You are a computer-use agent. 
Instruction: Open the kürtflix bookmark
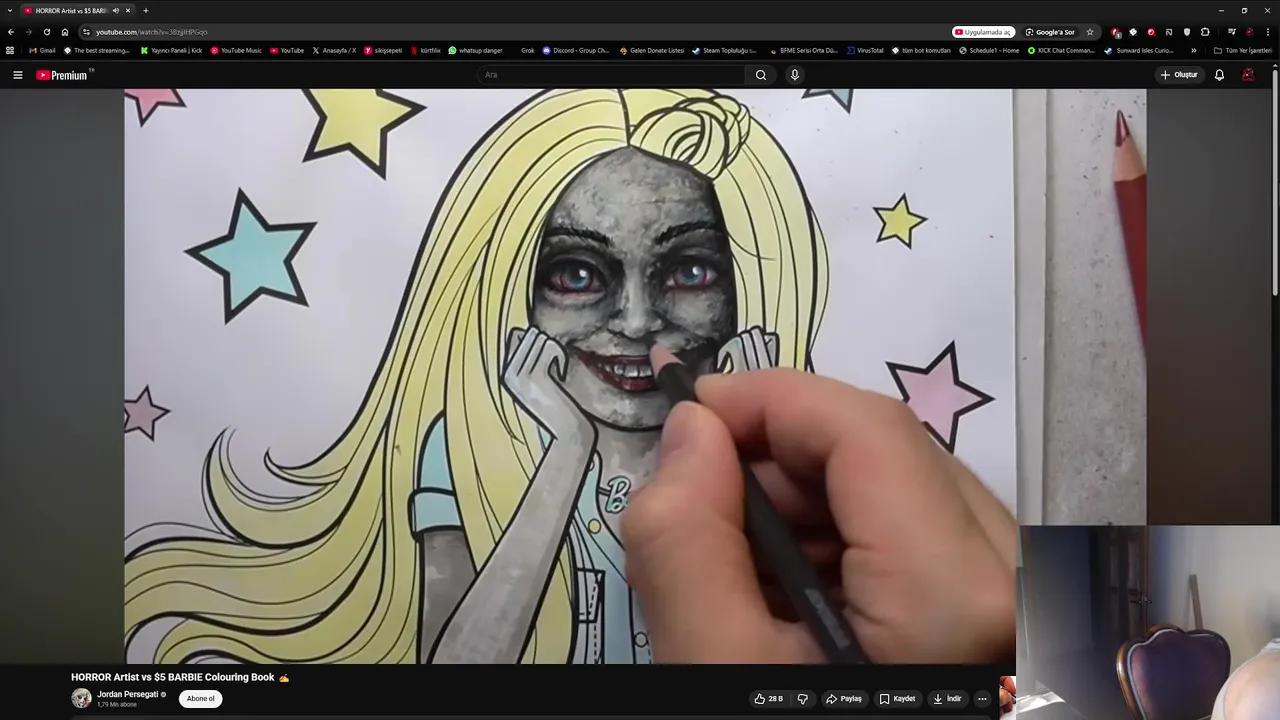(x=426, y=50)
